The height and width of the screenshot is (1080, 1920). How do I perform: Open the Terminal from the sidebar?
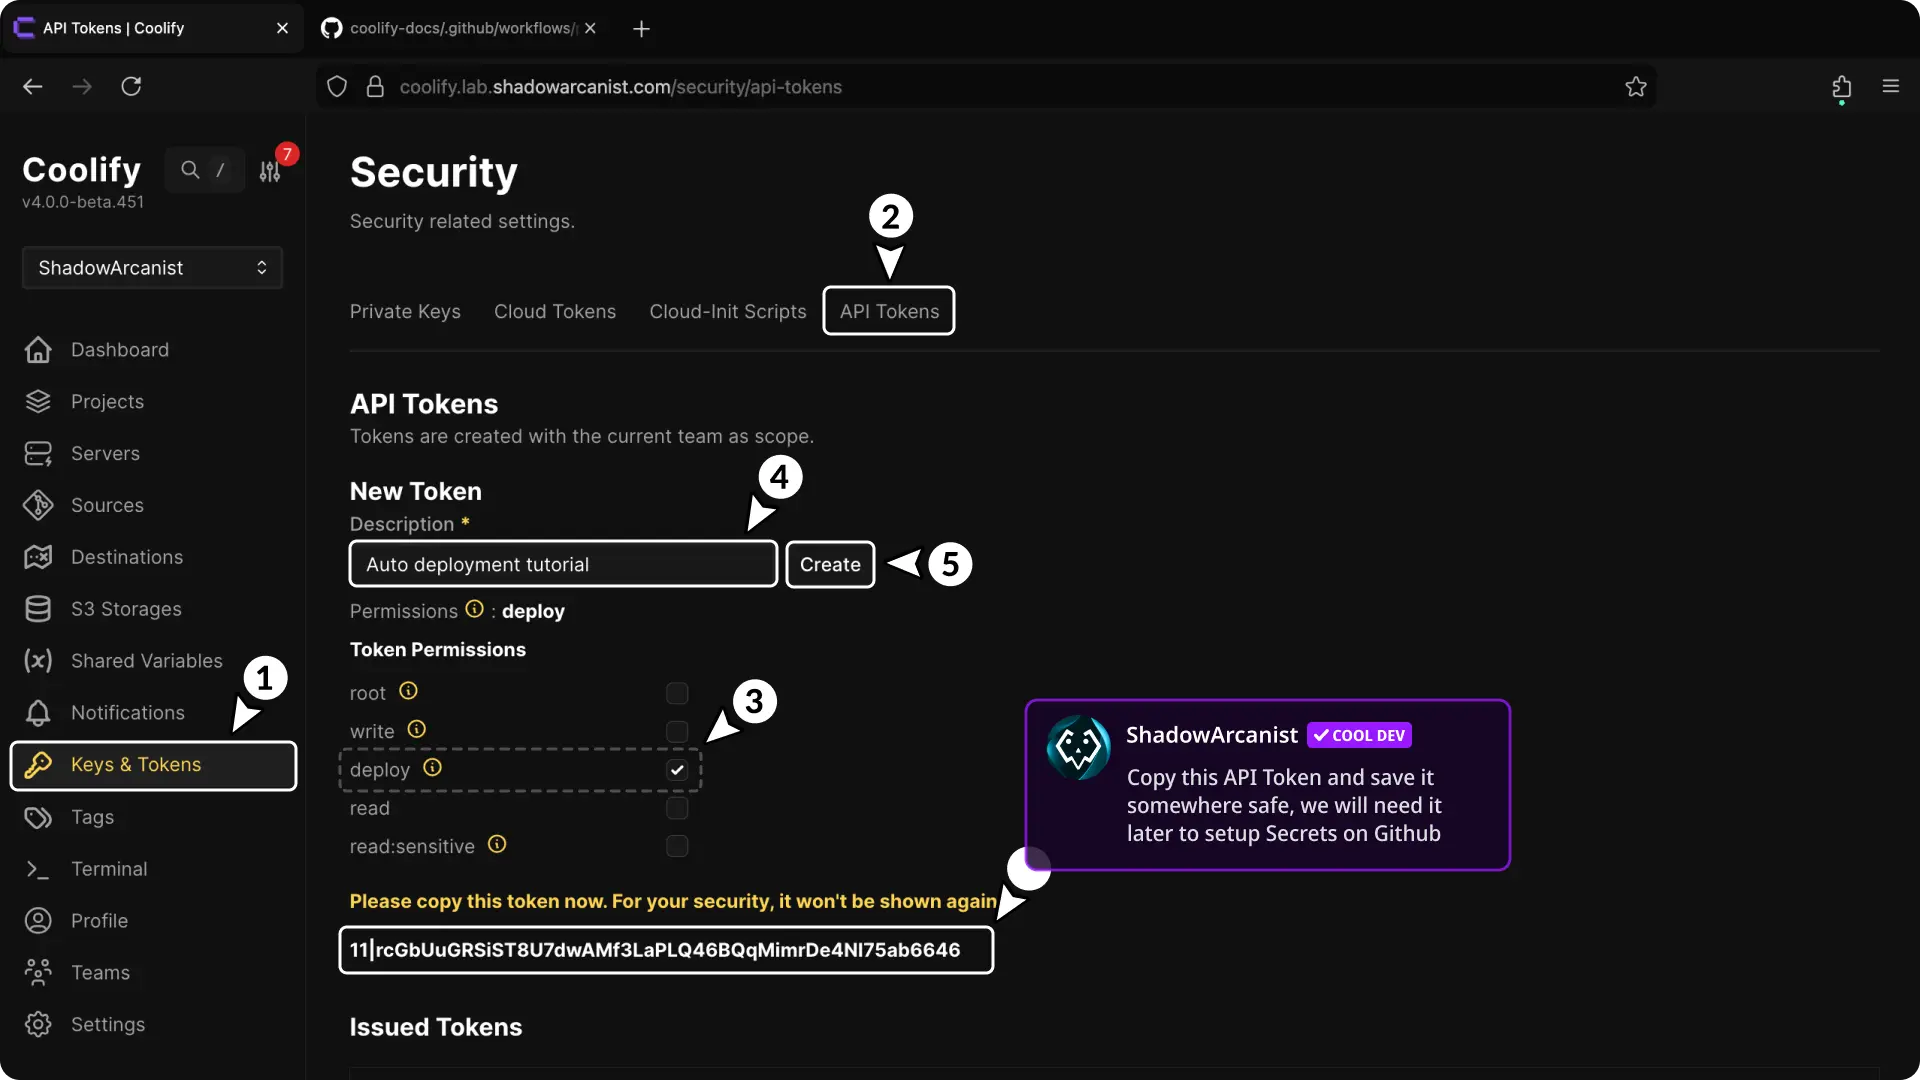[x=110, y=869]
